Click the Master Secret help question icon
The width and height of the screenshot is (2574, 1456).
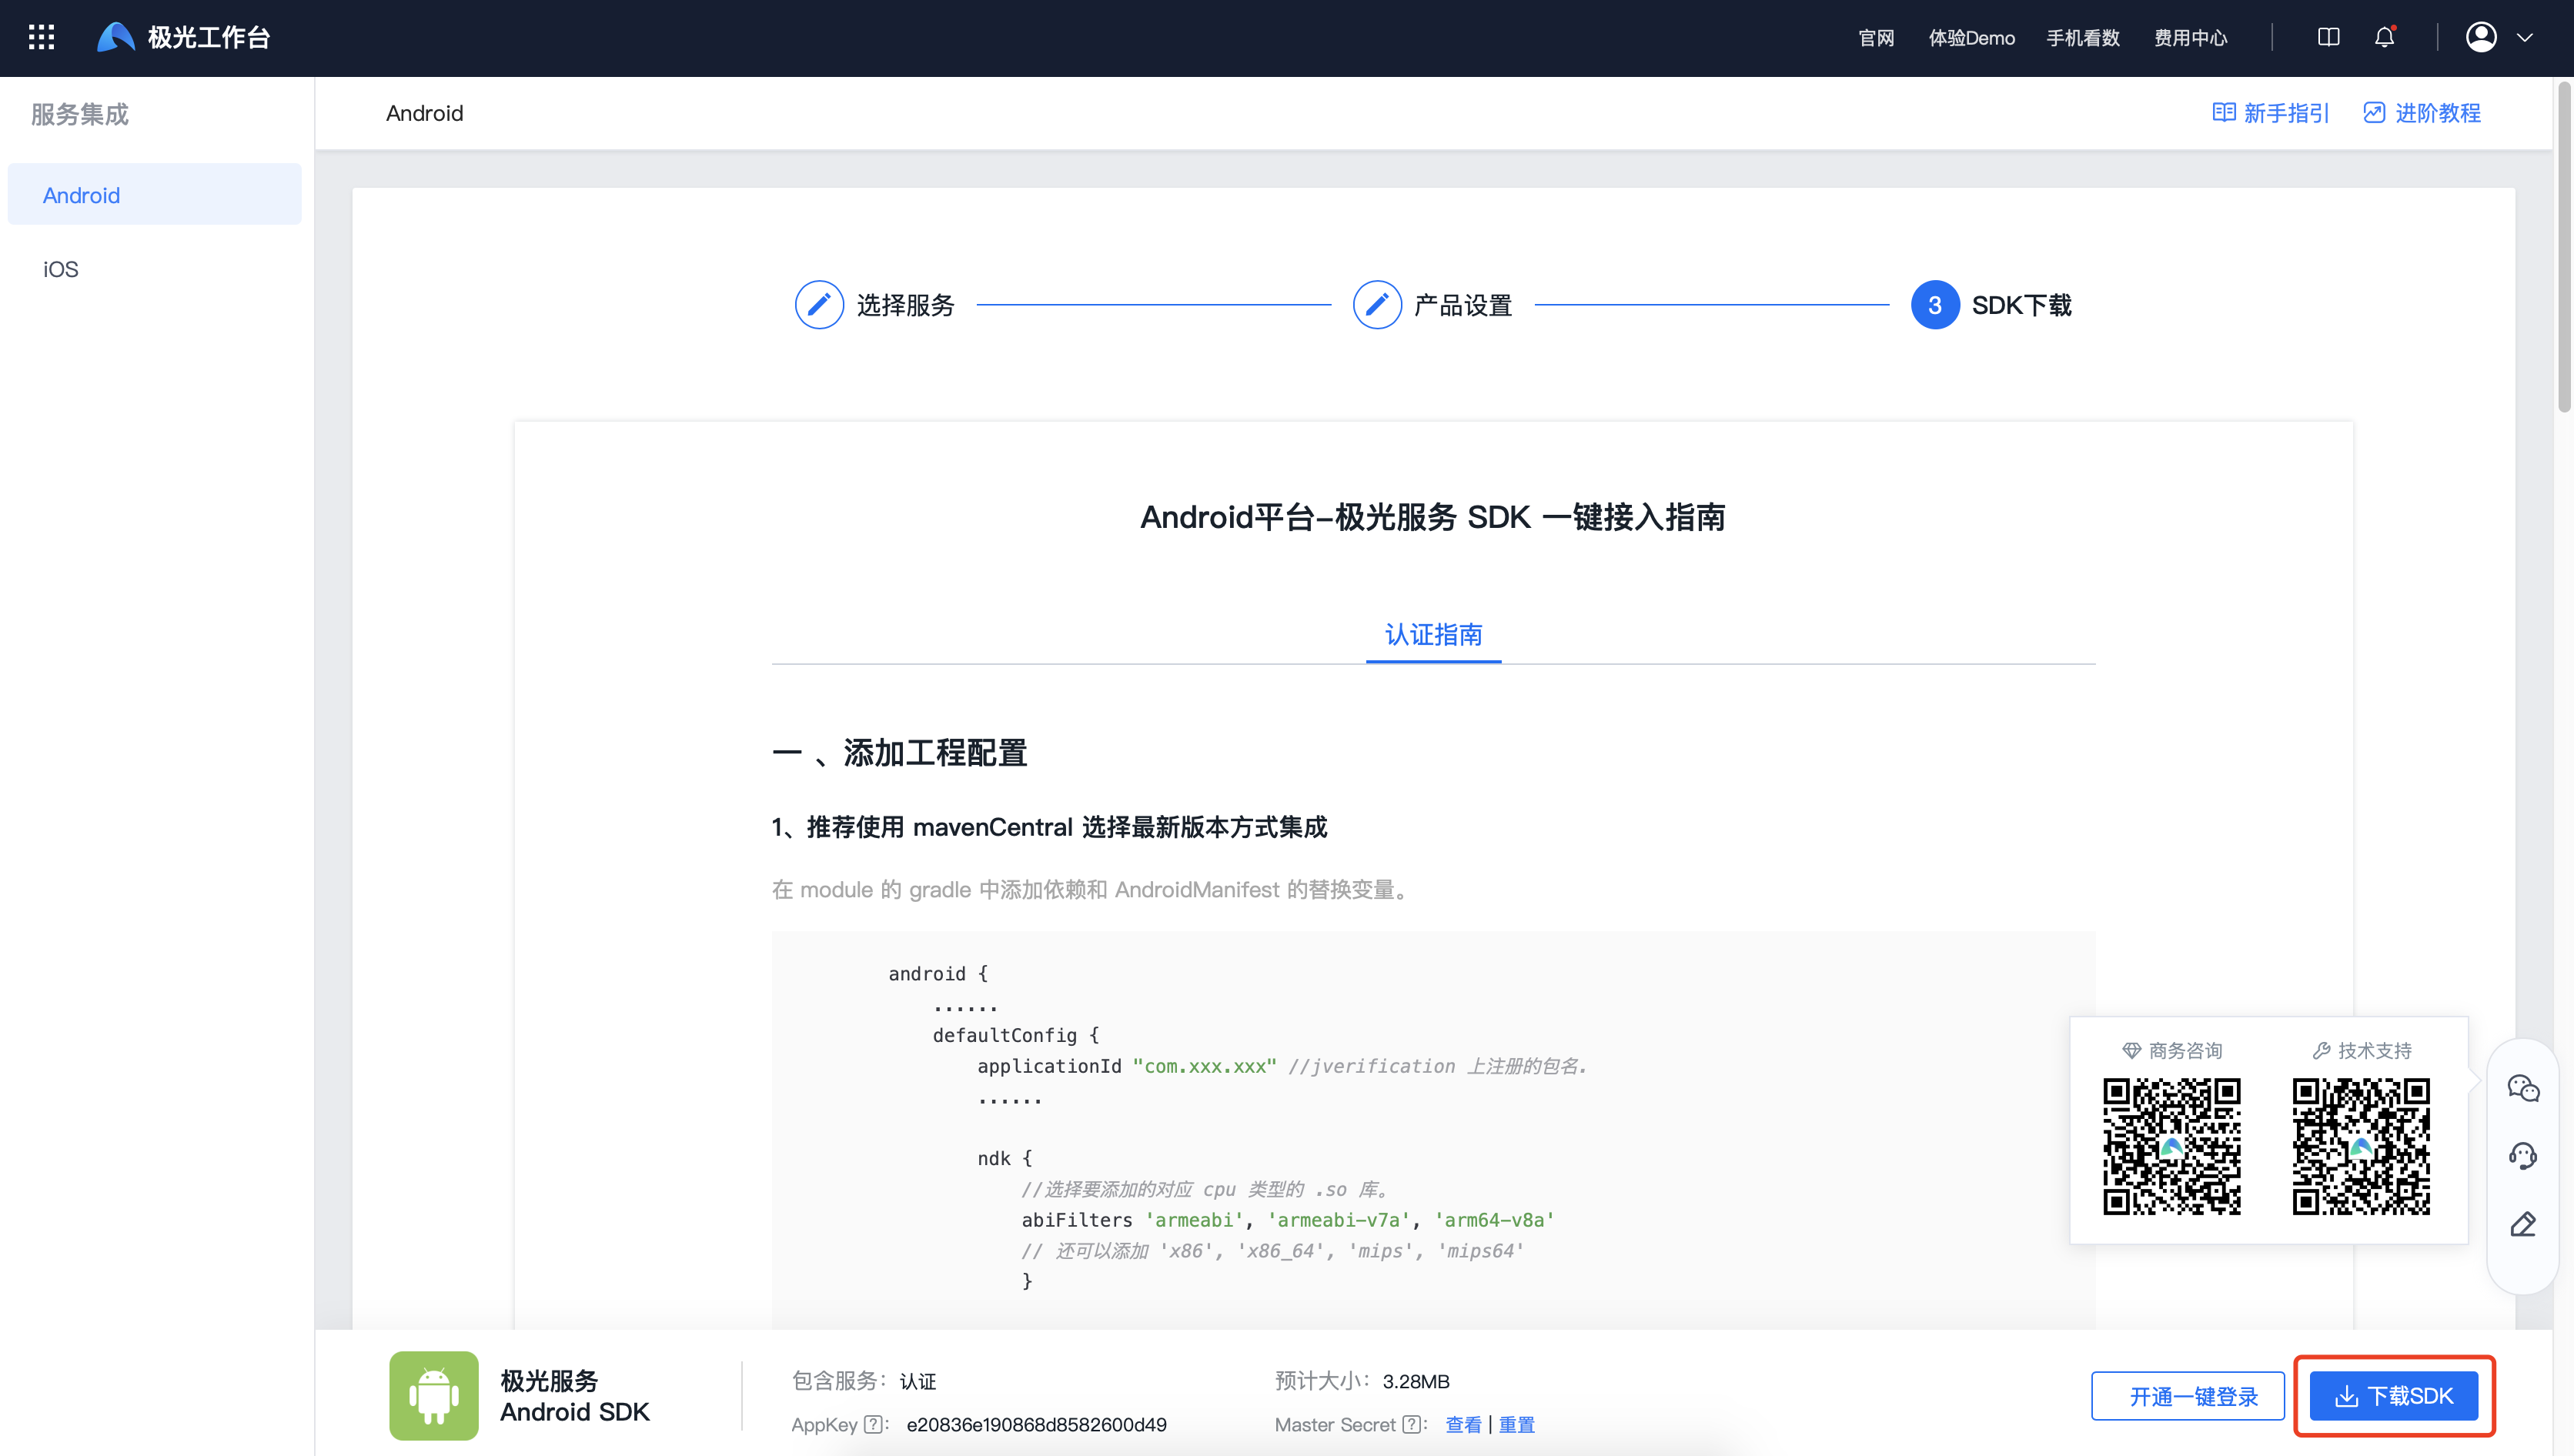click(x=1411, y=1424)
